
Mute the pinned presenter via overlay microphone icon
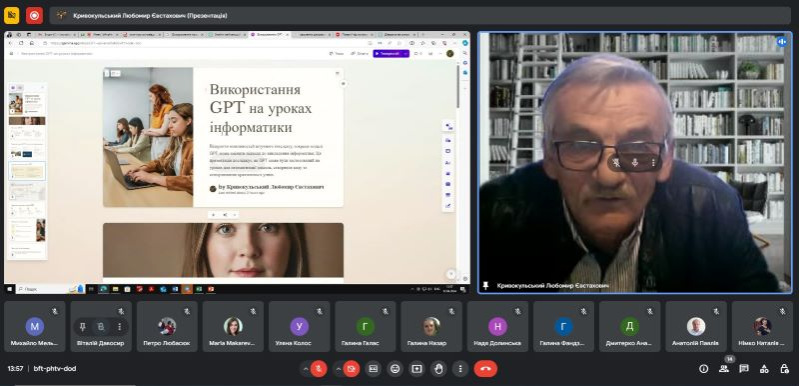(x=635, y=162)
